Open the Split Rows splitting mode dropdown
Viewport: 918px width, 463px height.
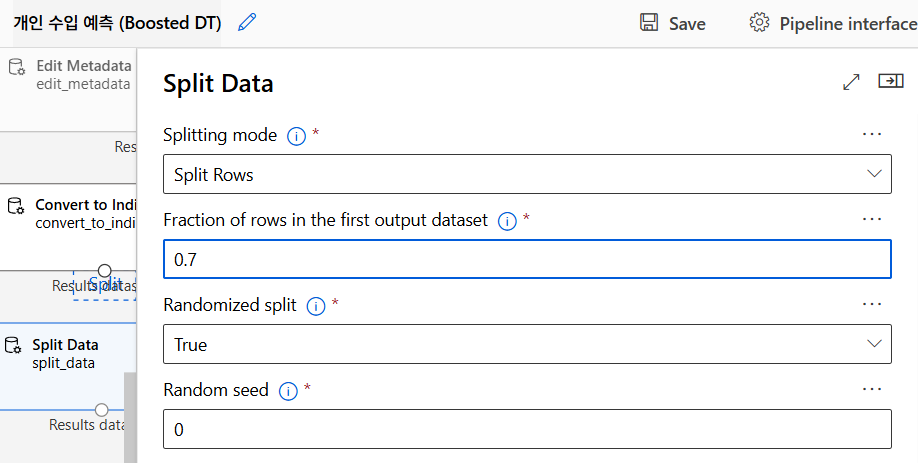(x=526, y=174)
